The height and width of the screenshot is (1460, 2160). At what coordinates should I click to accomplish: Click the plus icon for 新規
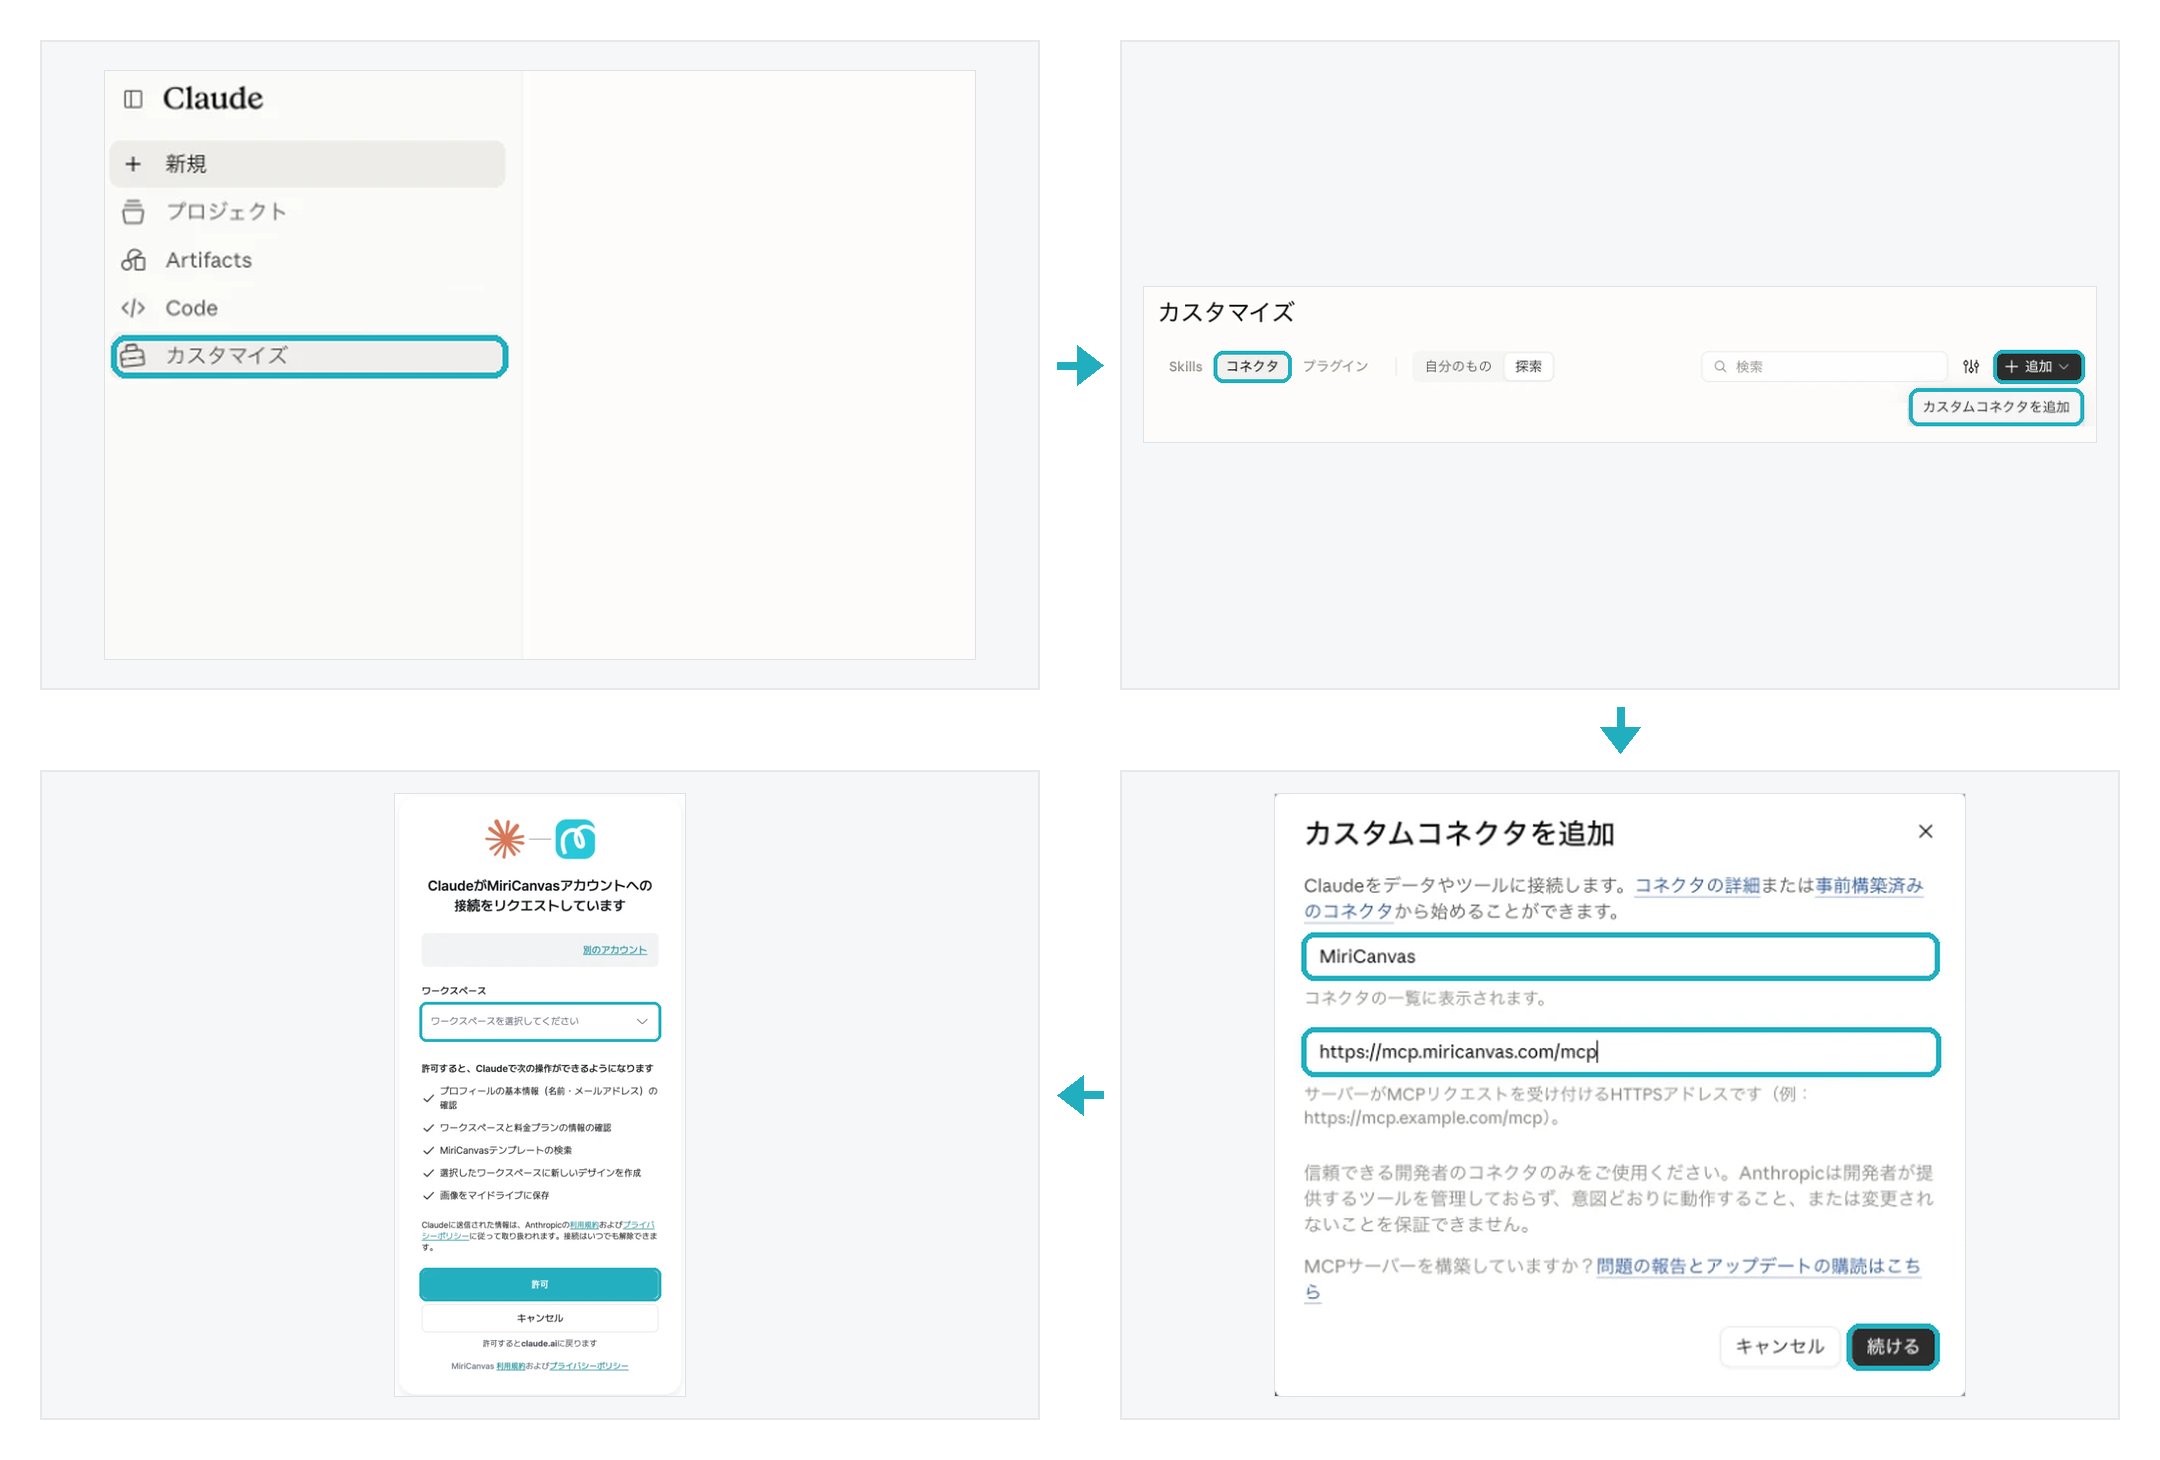point(133,164)
